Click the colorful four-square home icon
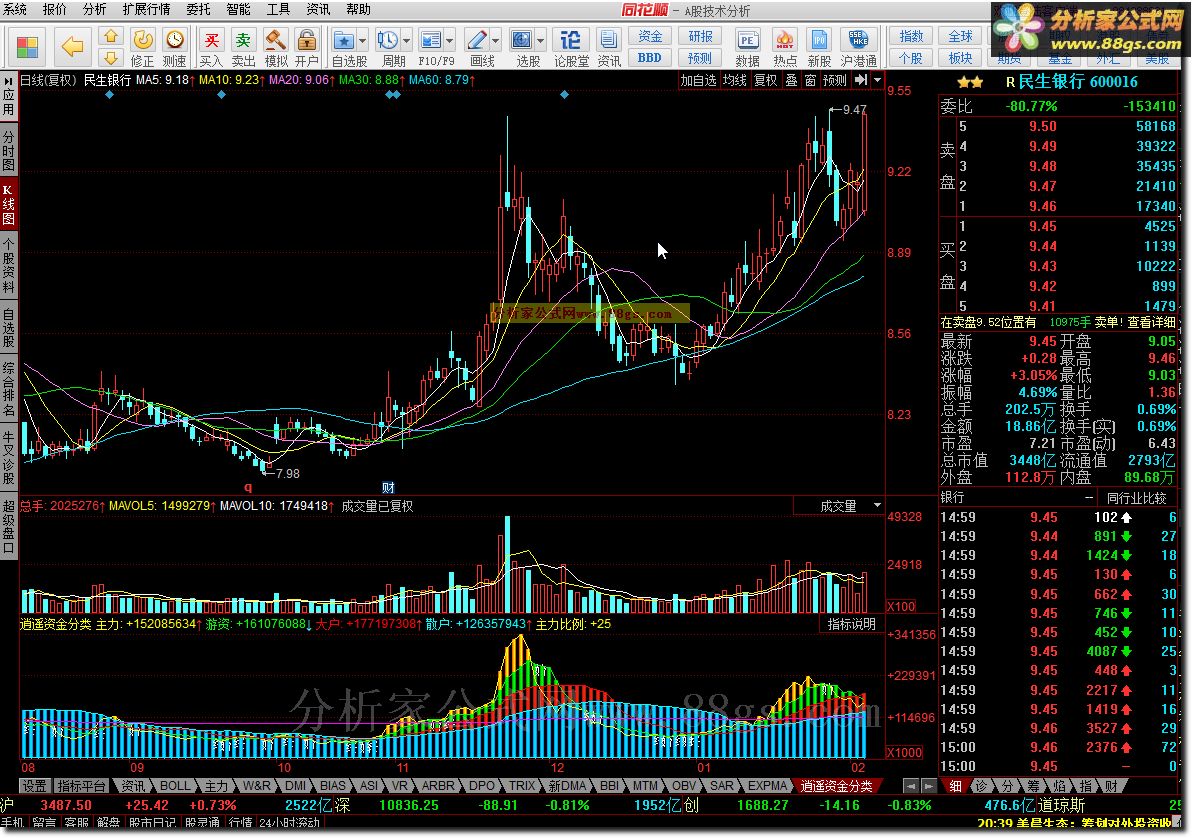The width and height of the screenshot is (1193, 838). (27, 47)
